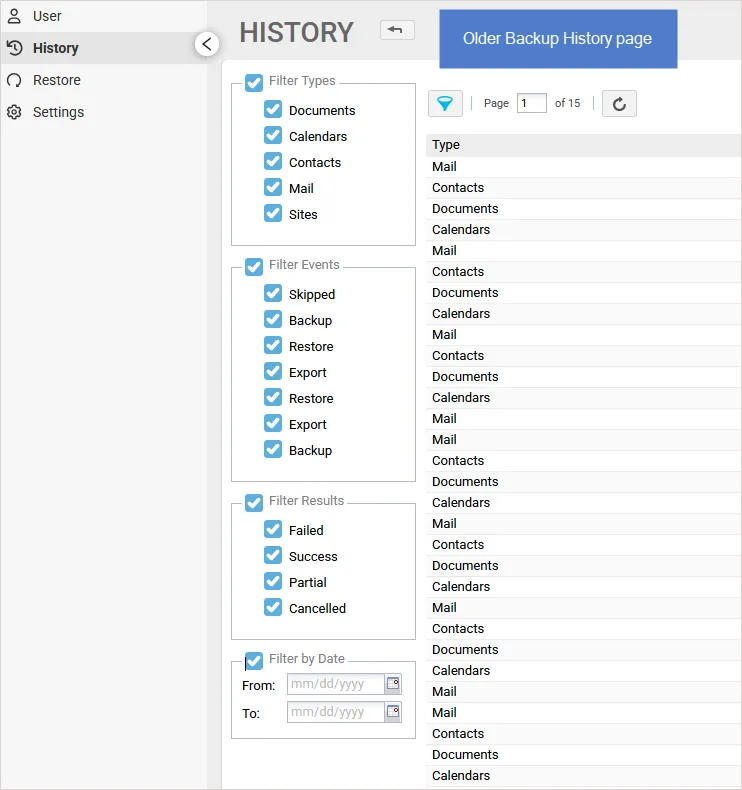
Task: Toggle the Cancelled results checkbox
Action: pyautogui.click(x=273, y=607)
